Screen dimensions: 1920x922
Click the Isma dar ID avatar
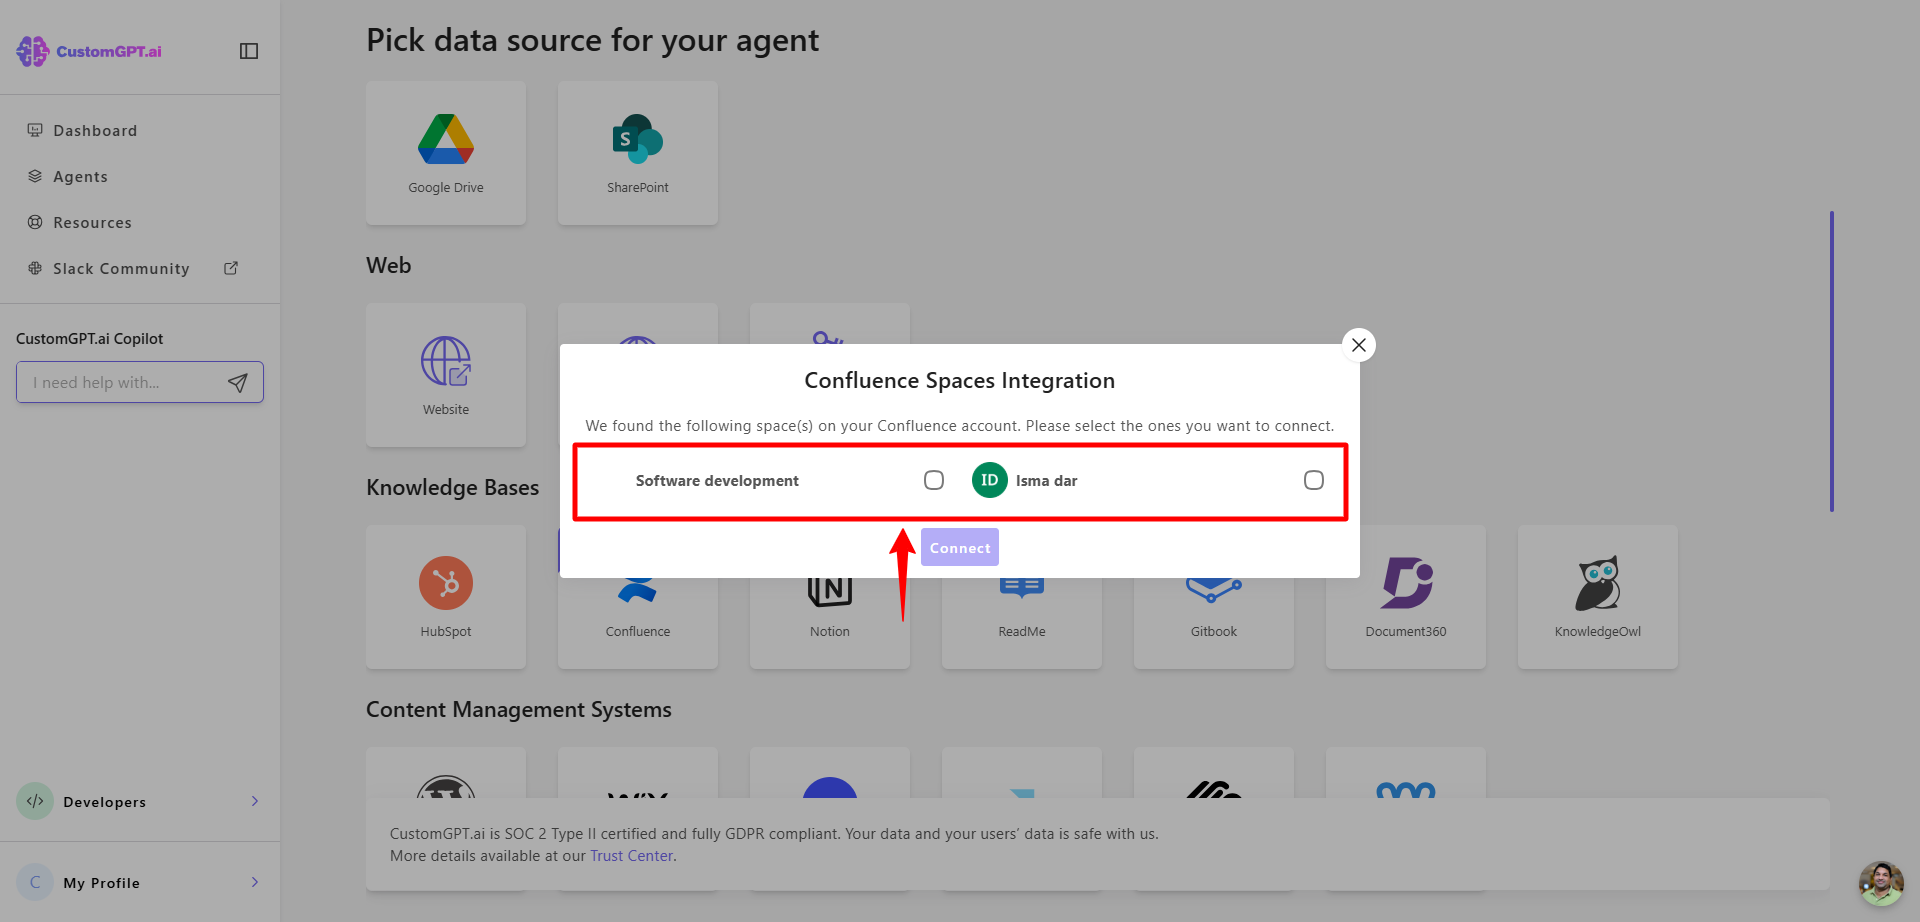pyautogui.click(x=990, y=480)
